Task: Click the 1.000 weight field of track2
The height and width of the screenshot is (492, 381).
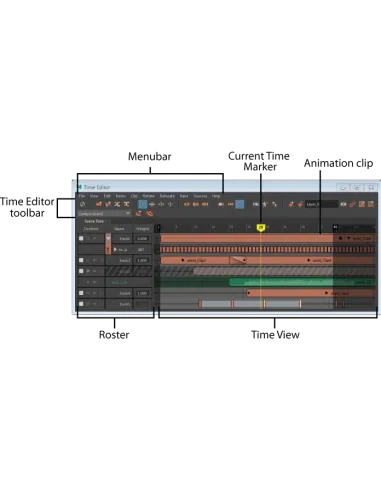Action: pos(142,260)
